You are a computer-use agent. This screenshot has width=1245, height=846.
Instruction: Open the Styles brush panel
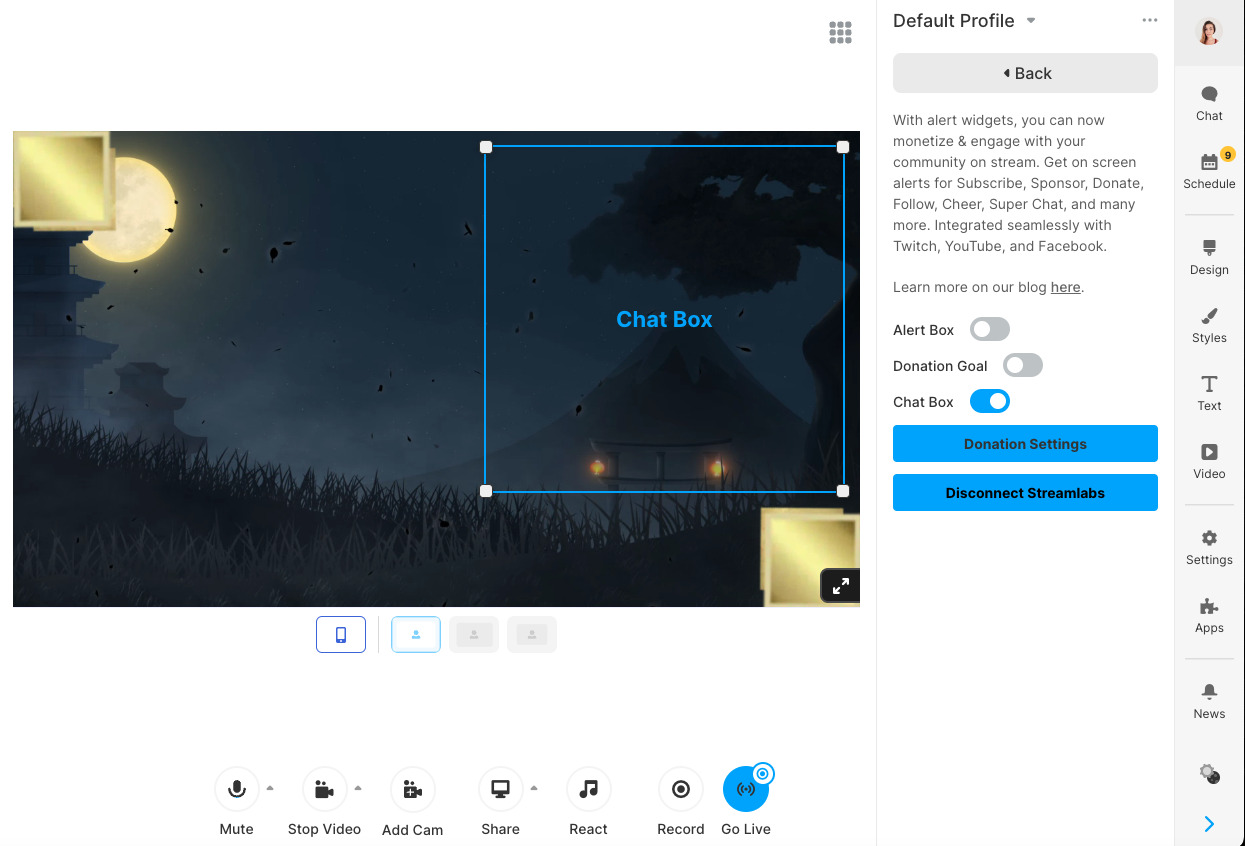pyautogui.click(x=1209, y=325)
